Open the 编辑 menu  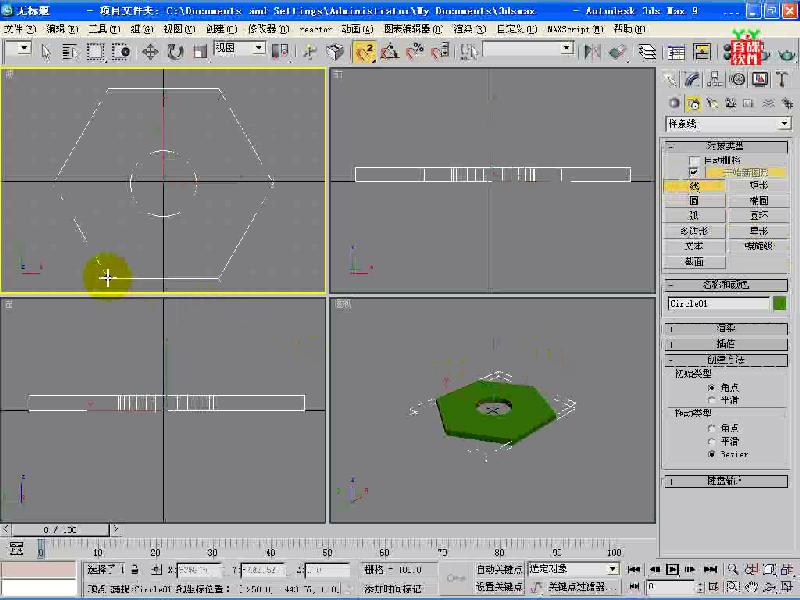click(x=62, y=29)
